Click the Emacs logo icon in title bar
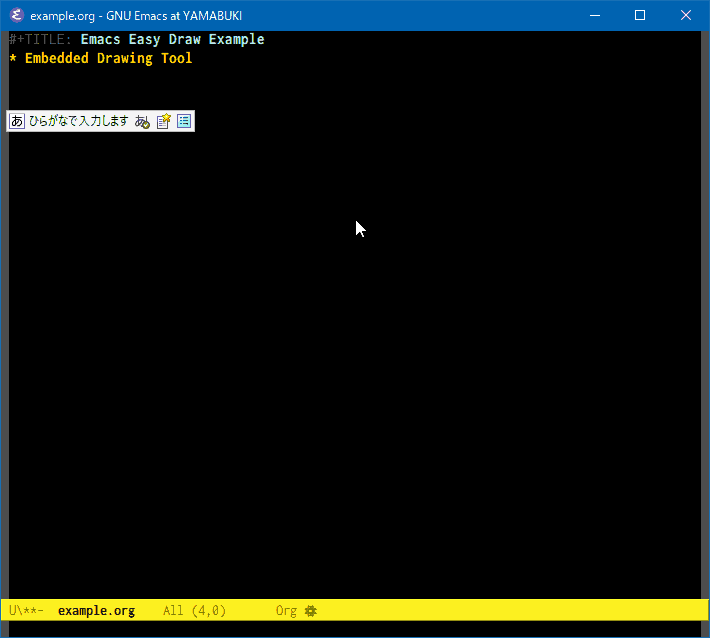710x638 pixels. coord(17,15)
